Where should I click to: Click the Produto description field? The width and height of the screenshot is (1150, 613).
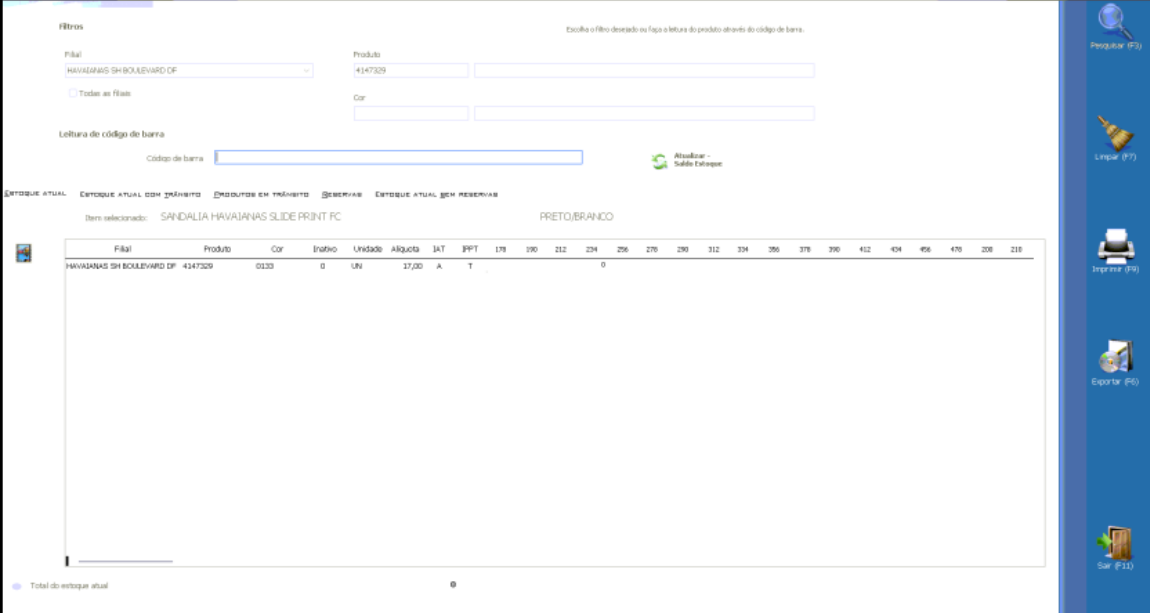tap(644, 71)
